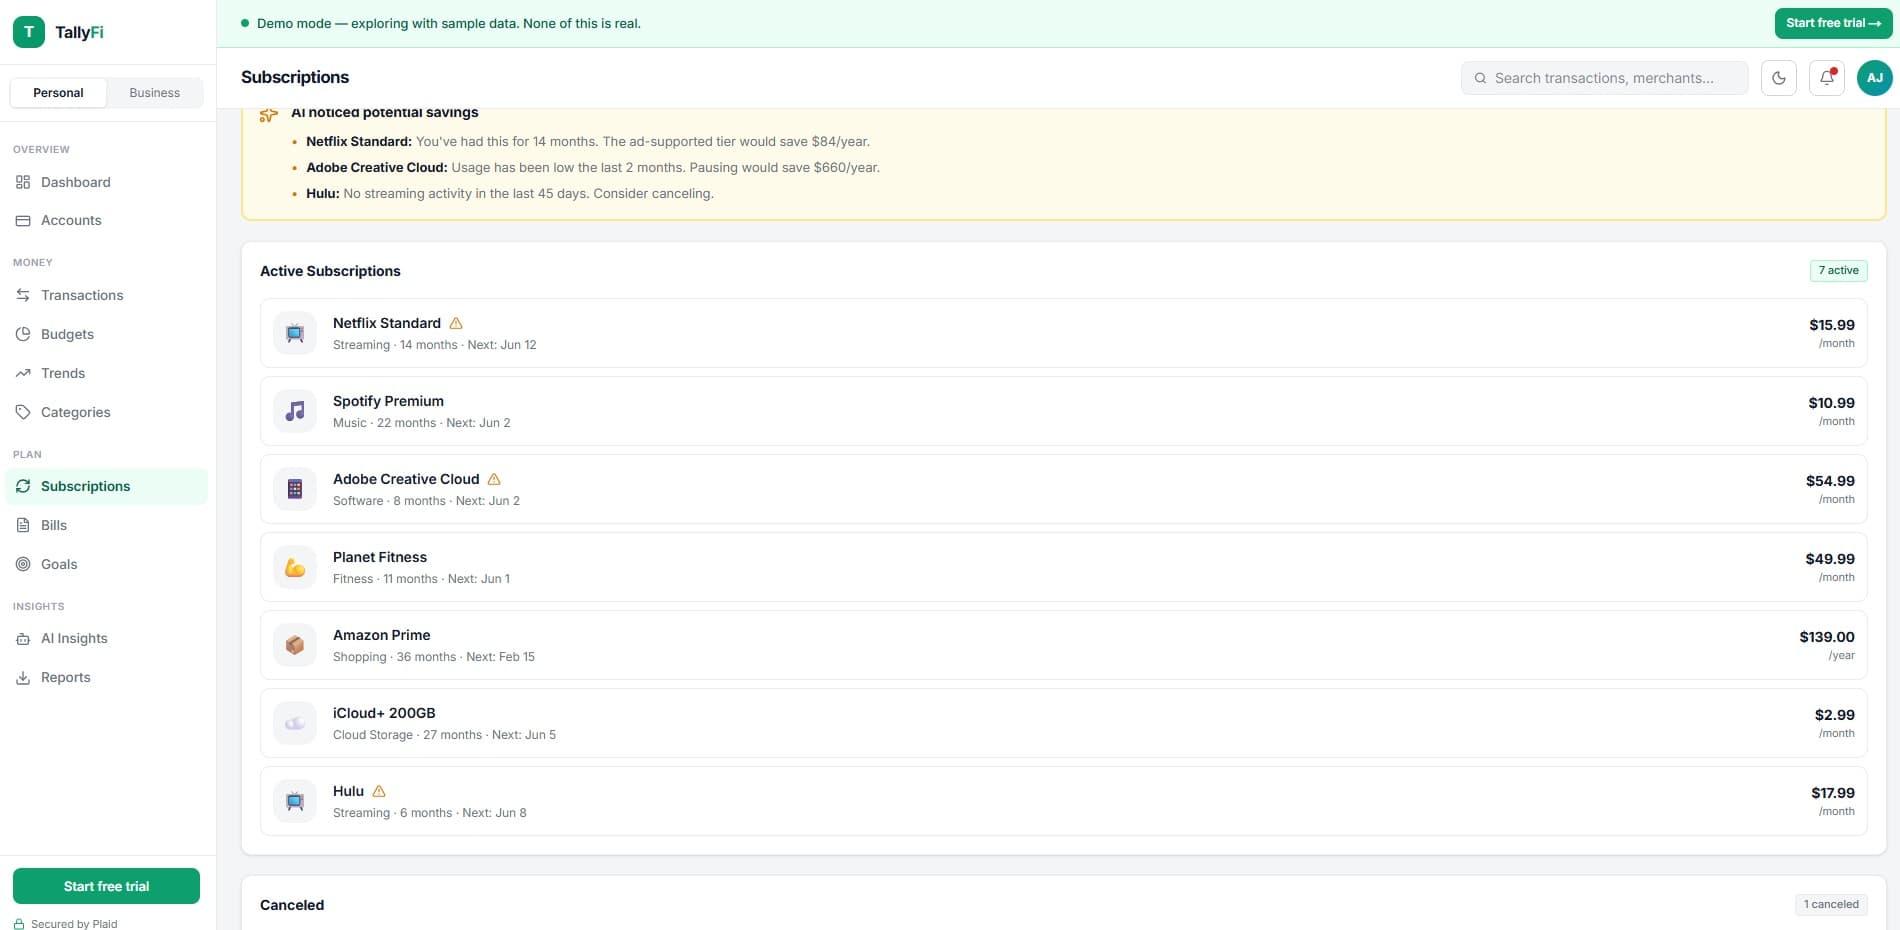This screenshot has height=930, width=1900.
Task: Toggle dark mode moon icon
Action: pyautogui.click(x=1779, y=78)
